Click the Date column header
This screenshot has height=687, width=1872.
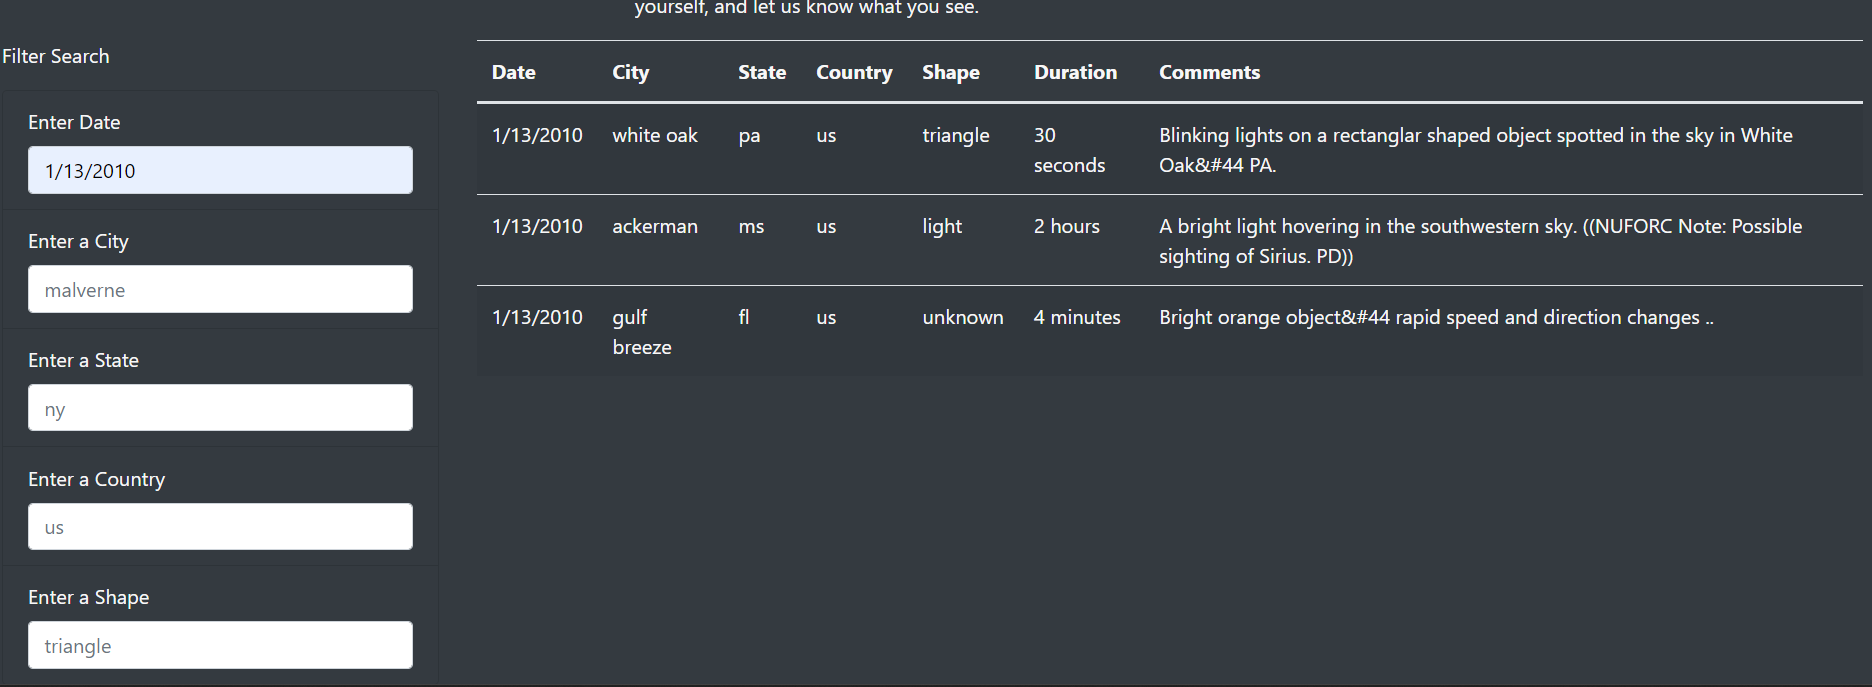coord(513,72)
